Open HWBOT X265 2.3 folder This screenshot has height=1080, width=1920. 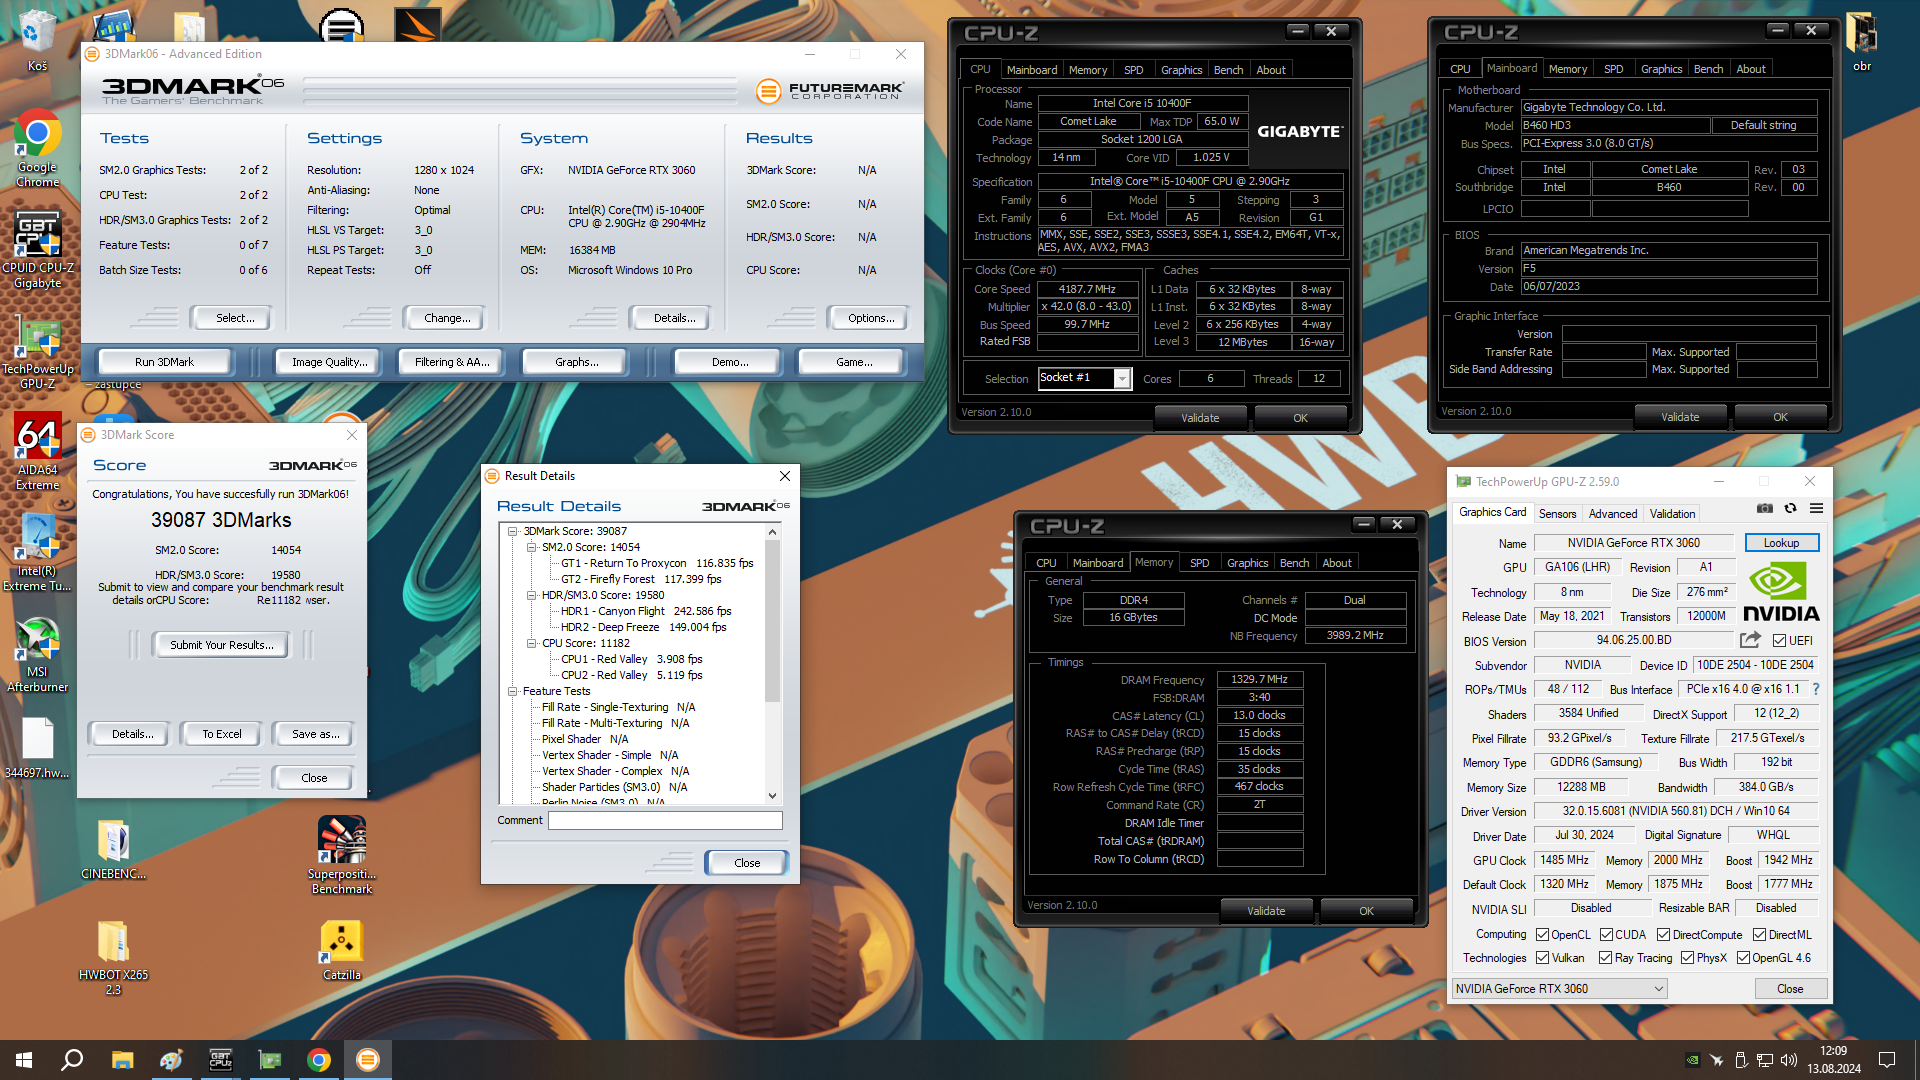click(113, 958)
